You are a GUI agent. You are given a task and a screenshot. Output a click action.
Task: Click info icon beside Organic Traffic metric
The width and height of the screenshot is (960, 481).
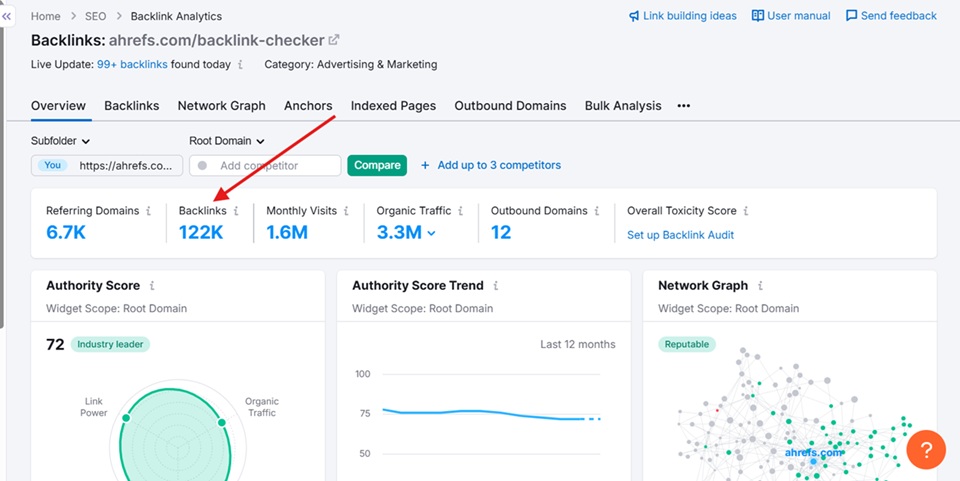pos(460,211)
